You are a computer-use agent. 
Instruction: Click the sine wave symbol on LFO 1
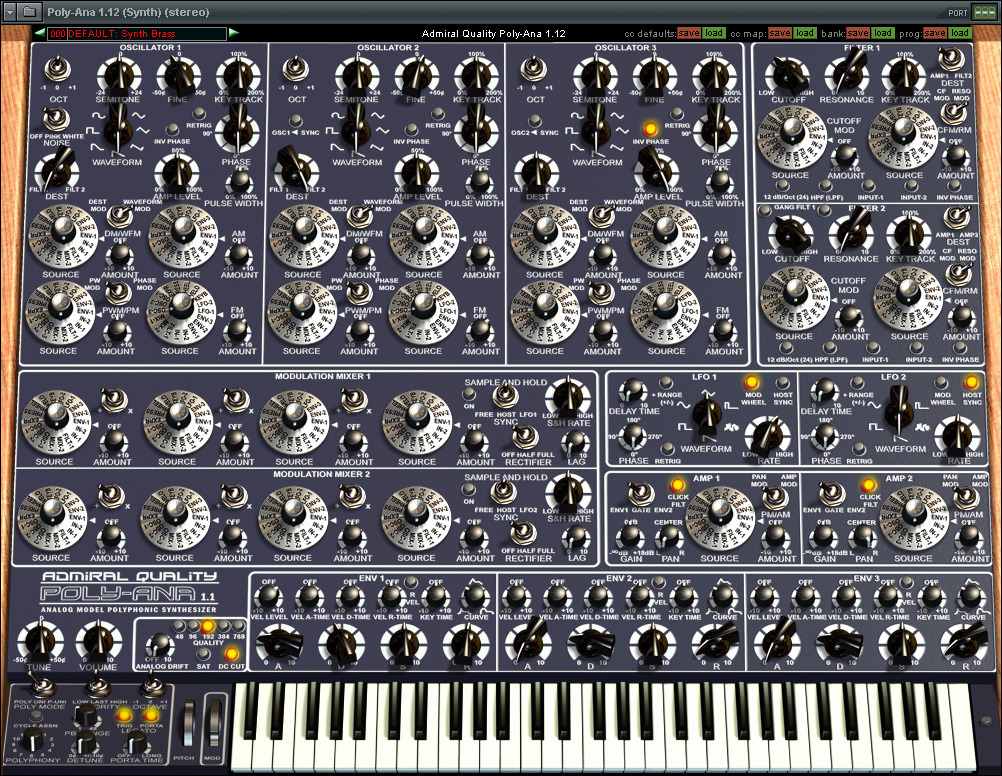(x=684, y=405)
